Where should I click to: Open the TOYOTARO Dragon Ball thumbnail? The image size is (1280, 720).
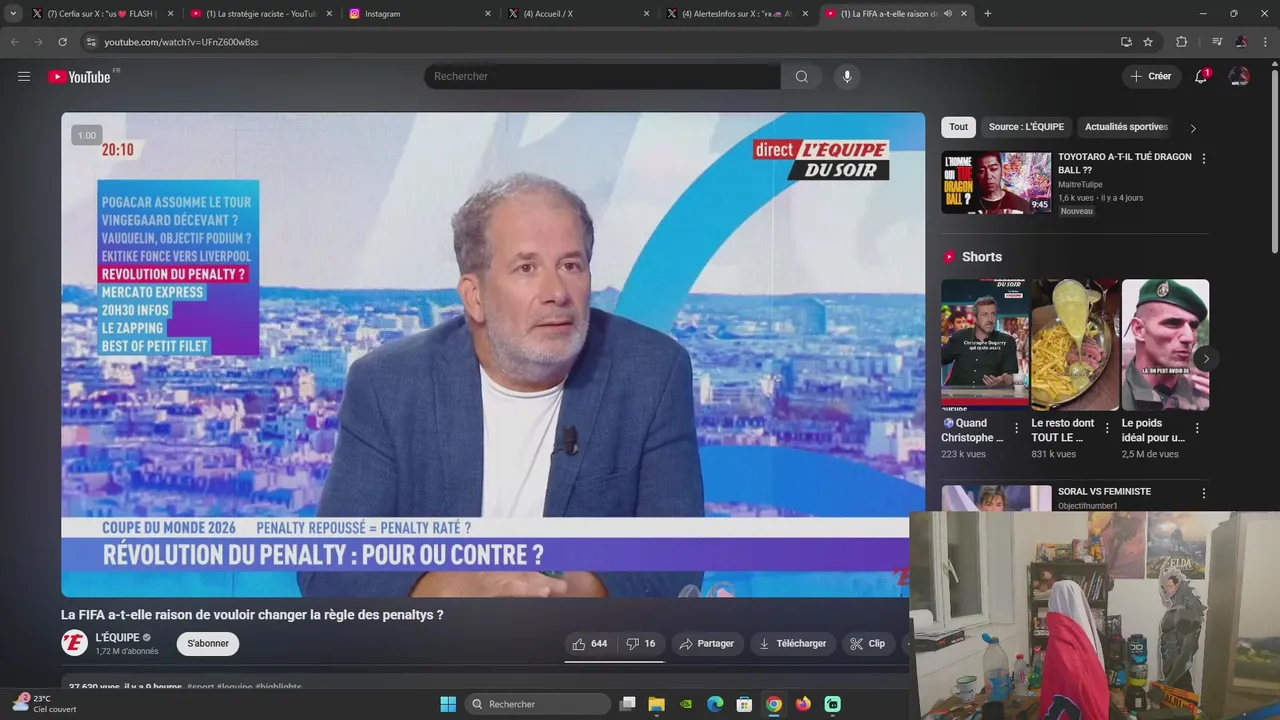996,182
